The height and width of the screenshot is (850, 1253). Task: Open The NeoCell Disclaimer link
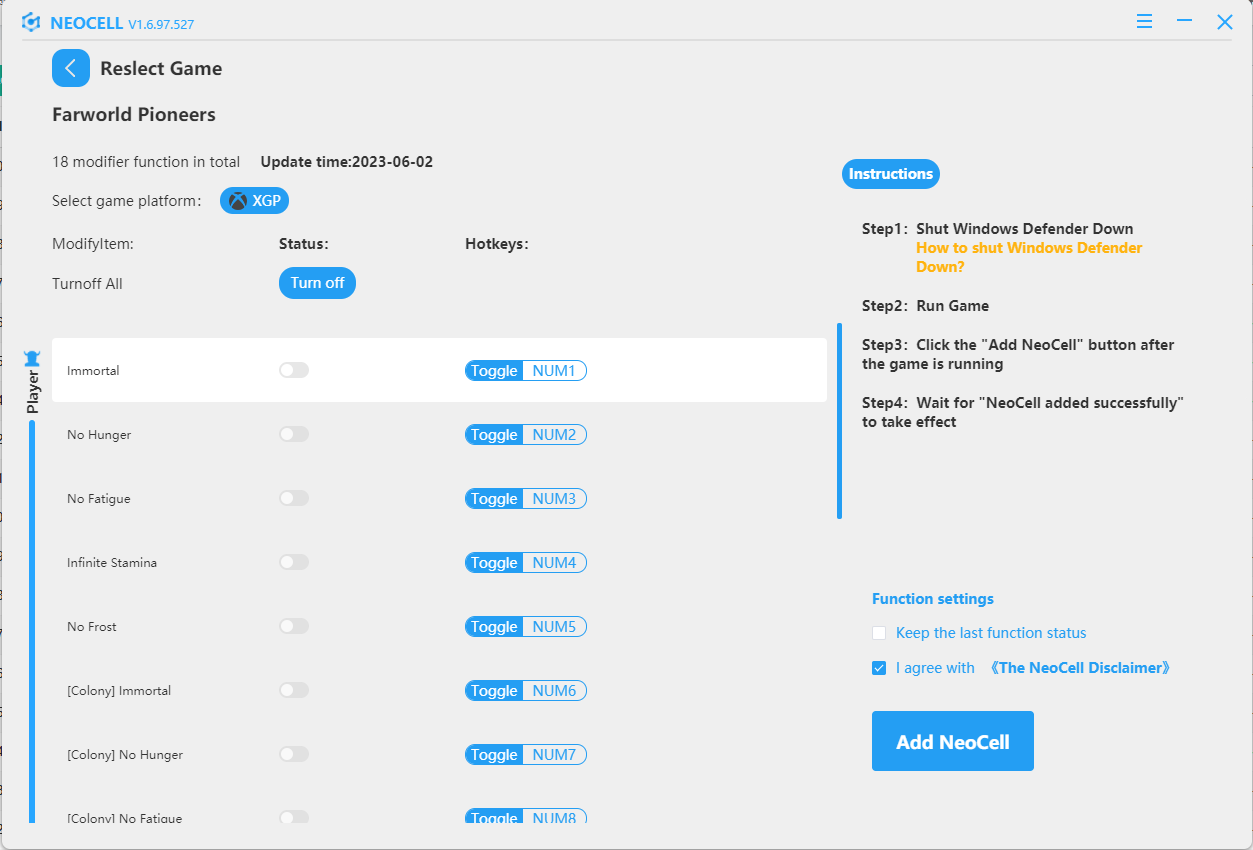pyautogui.click(x=1079, y=668)
